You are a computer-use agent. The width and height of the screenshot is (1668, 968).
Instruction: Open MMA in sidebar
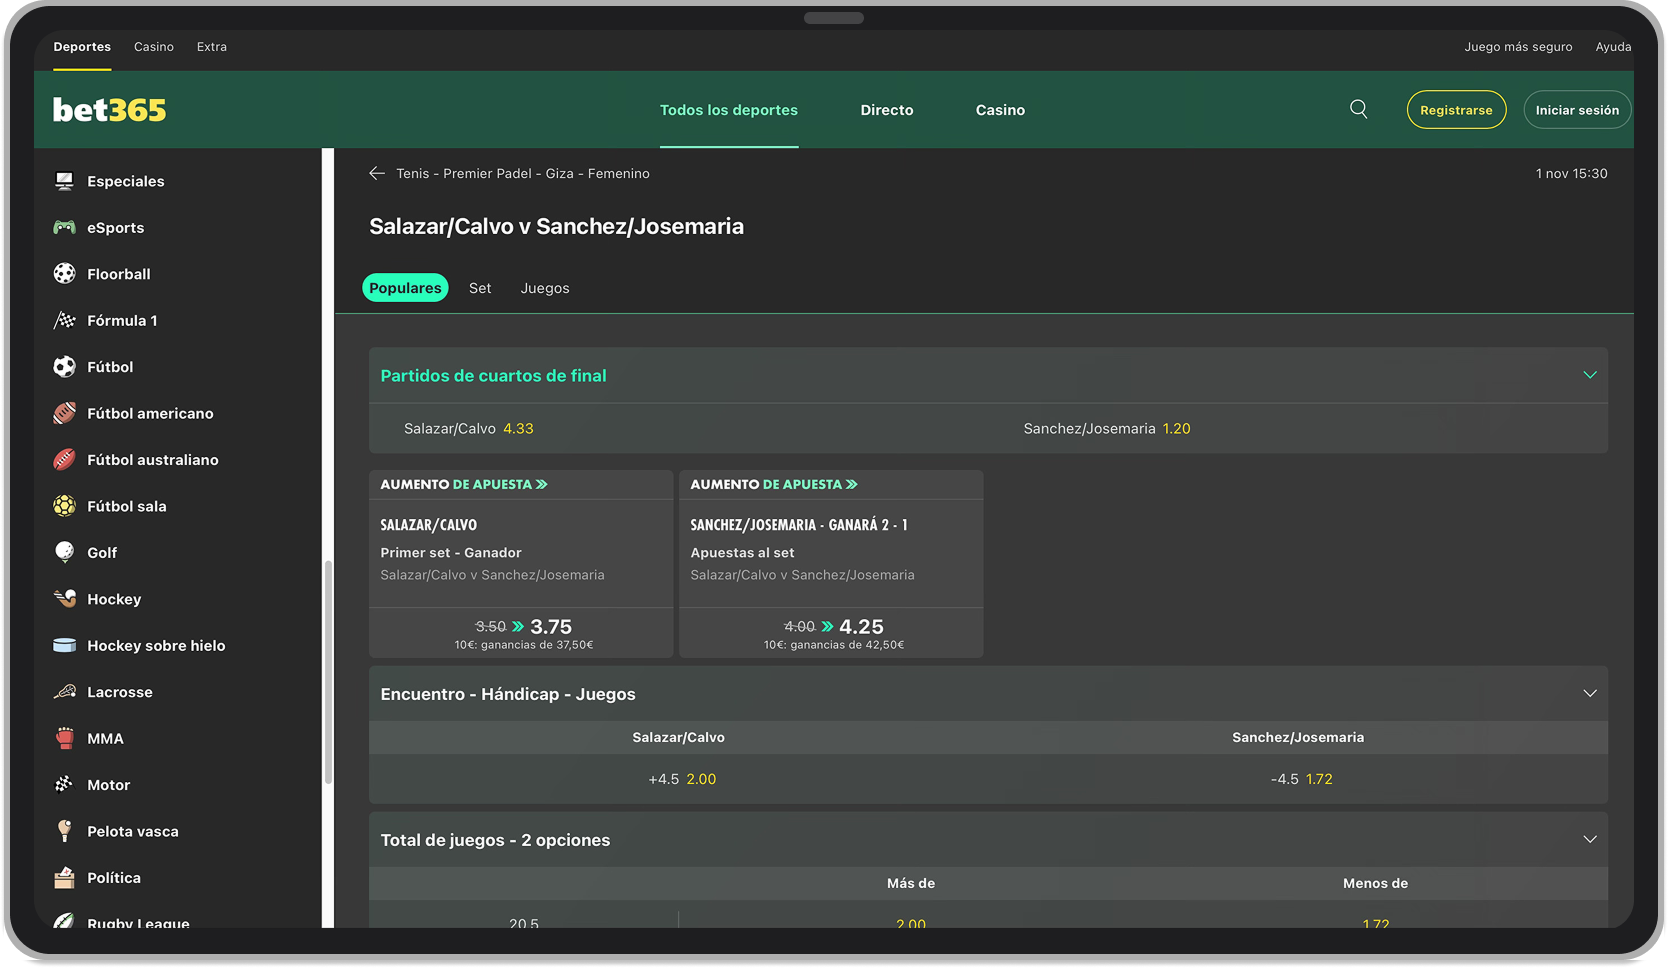(x=105, y=739)
